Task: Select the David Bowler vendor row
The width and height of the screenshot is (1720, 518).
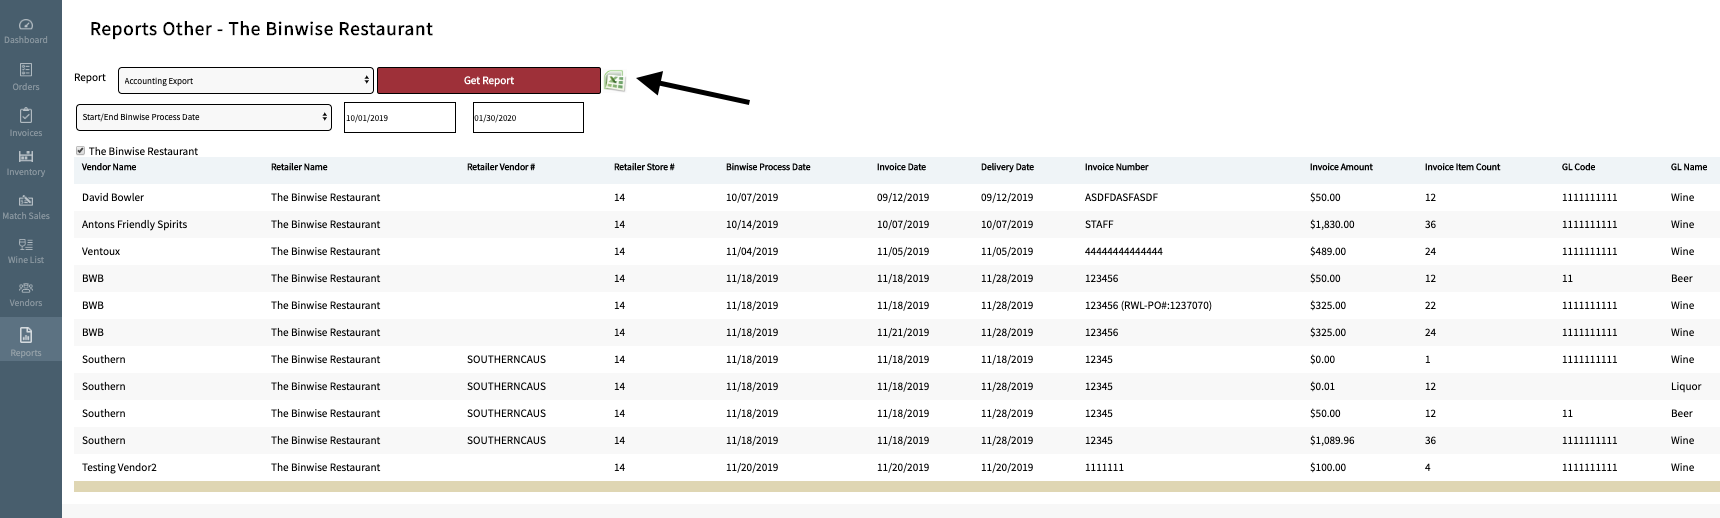Action: (x=113, y=198)
